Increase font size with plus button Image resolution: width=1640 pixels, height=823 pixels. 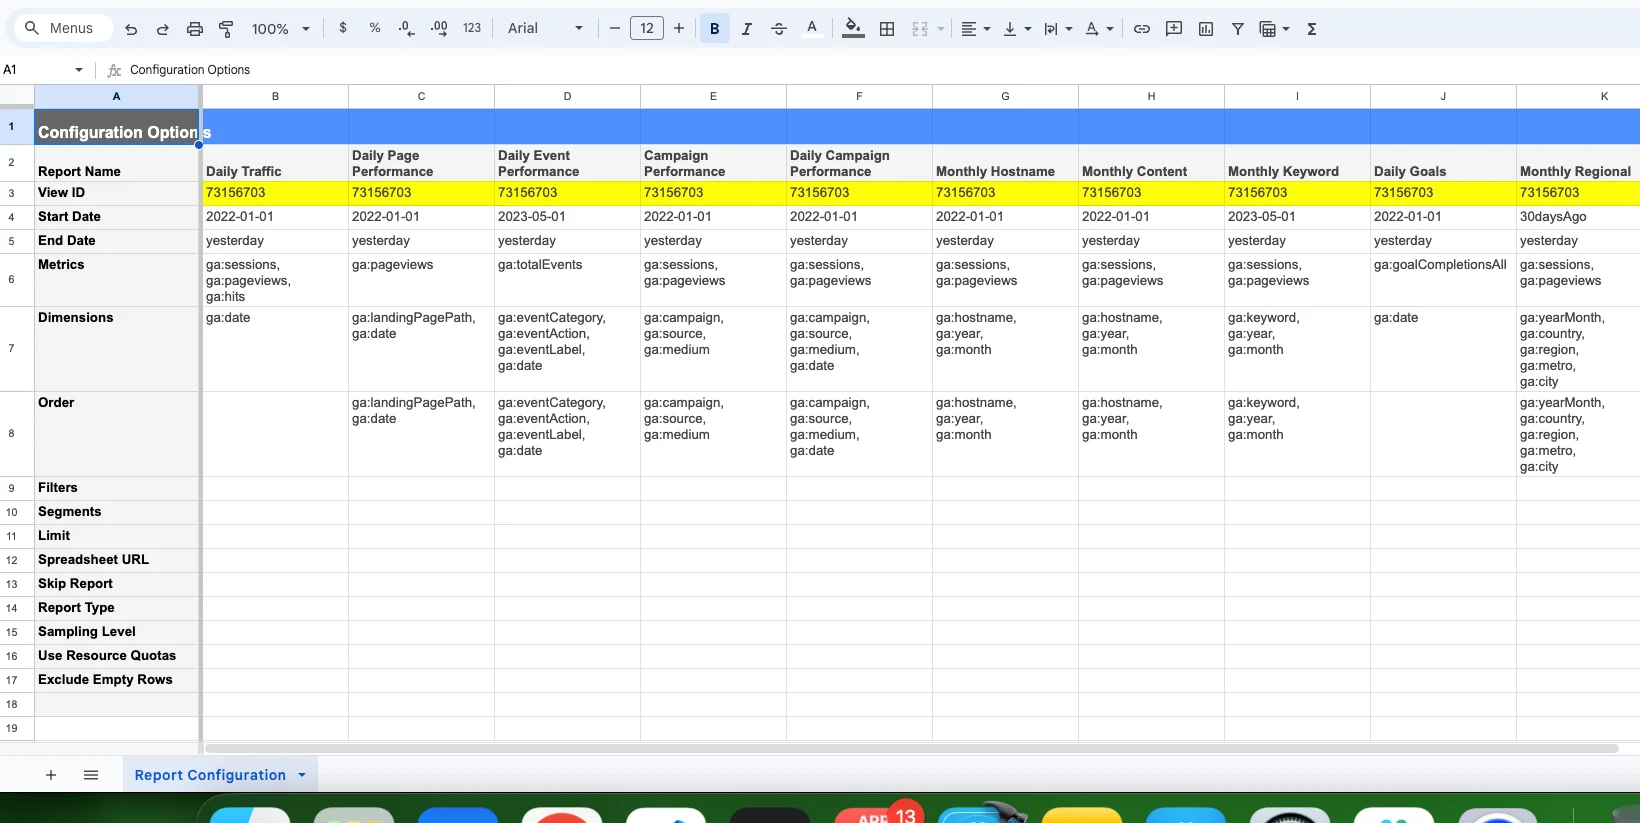tap(679, 28)
